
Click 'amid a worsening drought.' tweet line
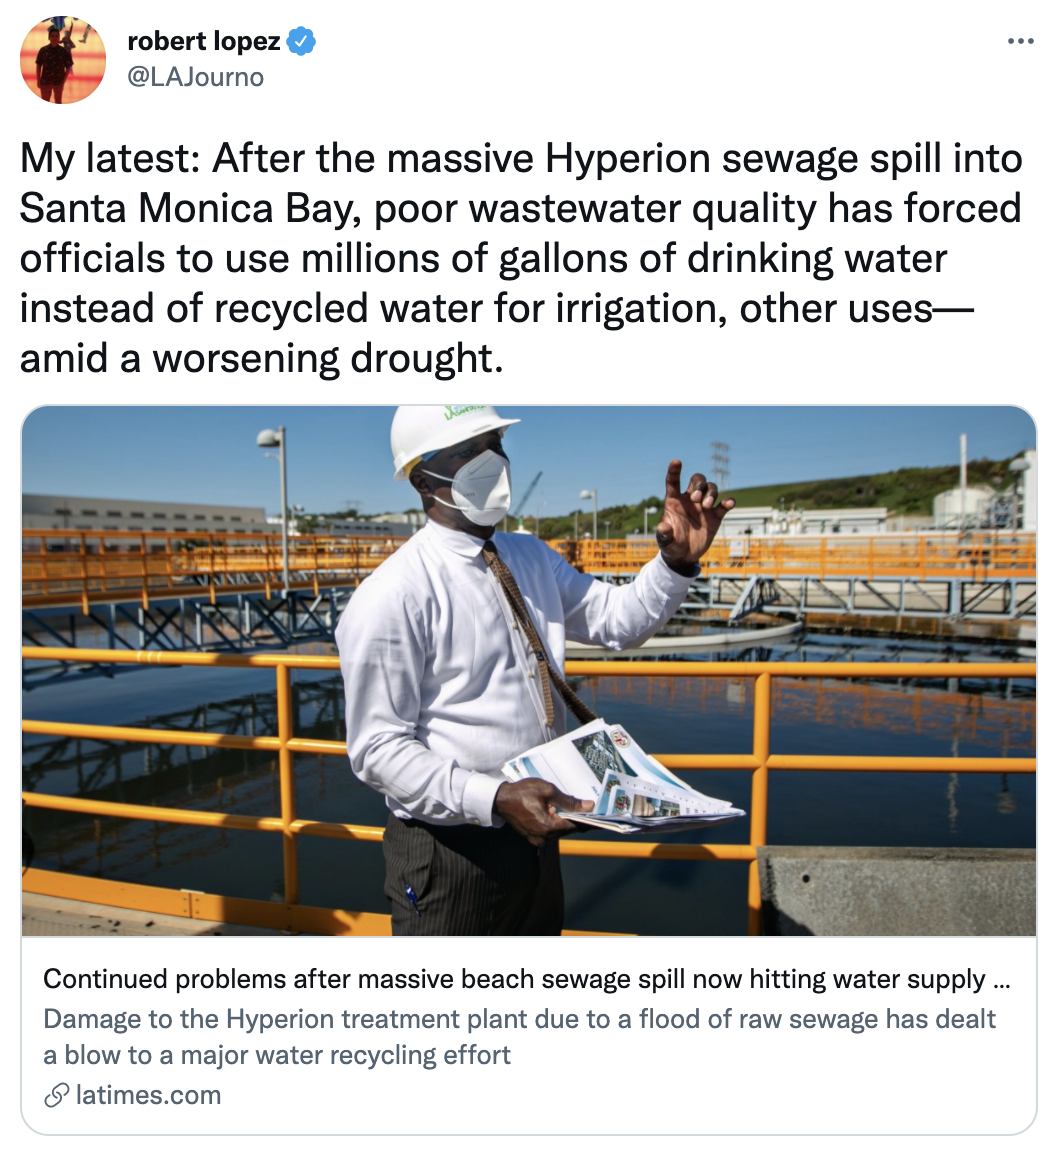pos(262,359)
